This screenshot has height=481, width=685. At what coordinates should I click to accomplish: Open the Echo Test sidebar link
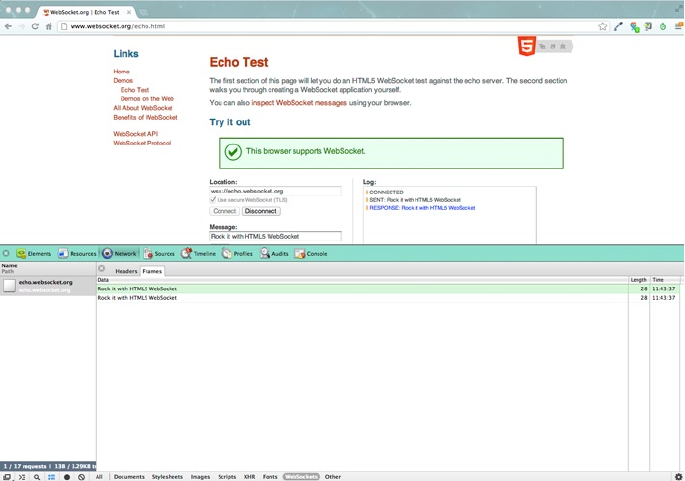135,90
